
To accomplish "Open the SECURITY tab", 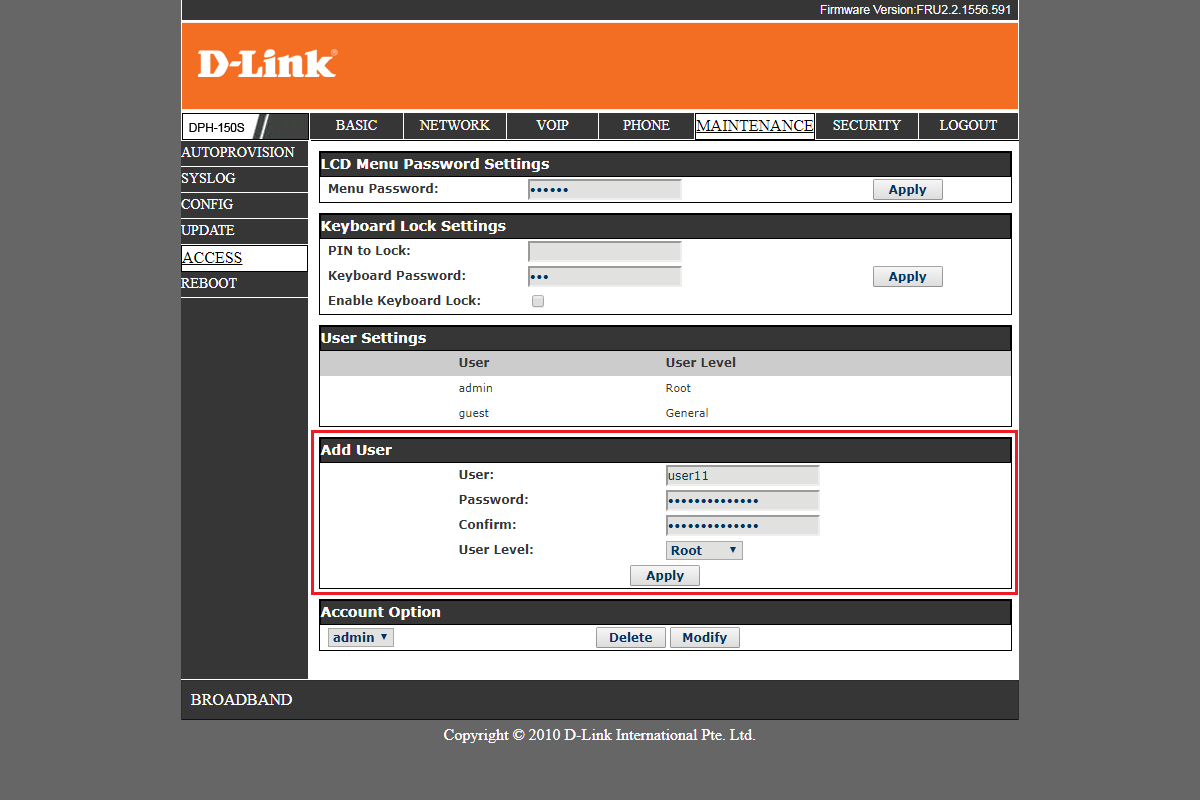I will [866, 126].
